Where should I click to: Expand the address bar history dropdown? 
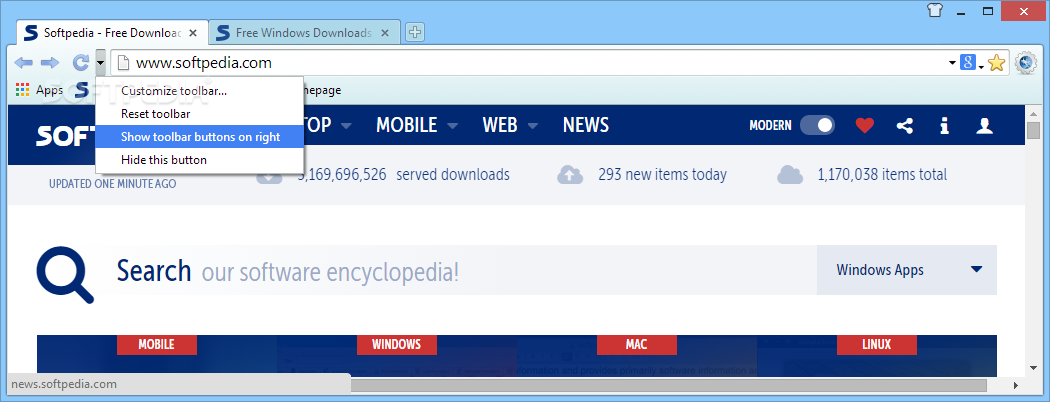coord(952,63)
